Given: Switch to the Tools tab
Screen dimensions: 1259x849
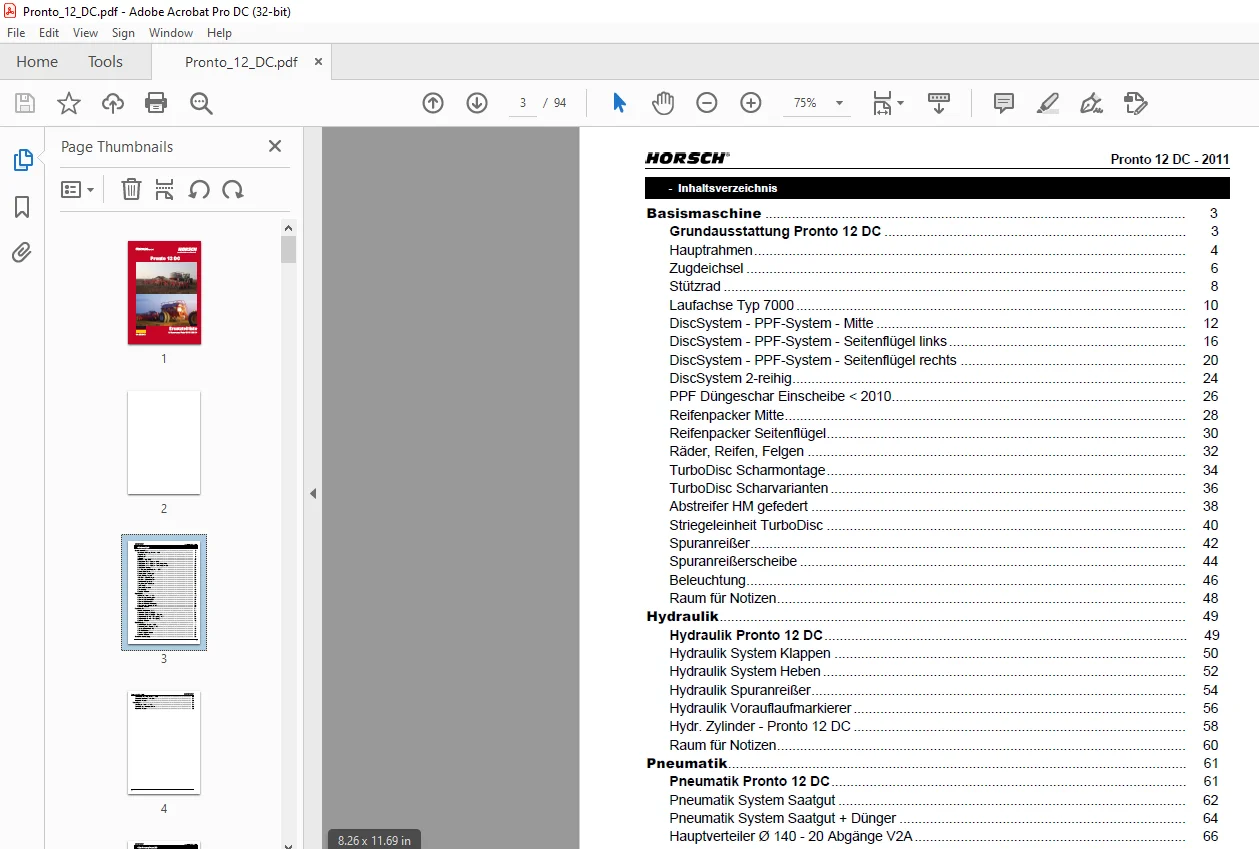Looking at the screenshot, I should [105, 62].
